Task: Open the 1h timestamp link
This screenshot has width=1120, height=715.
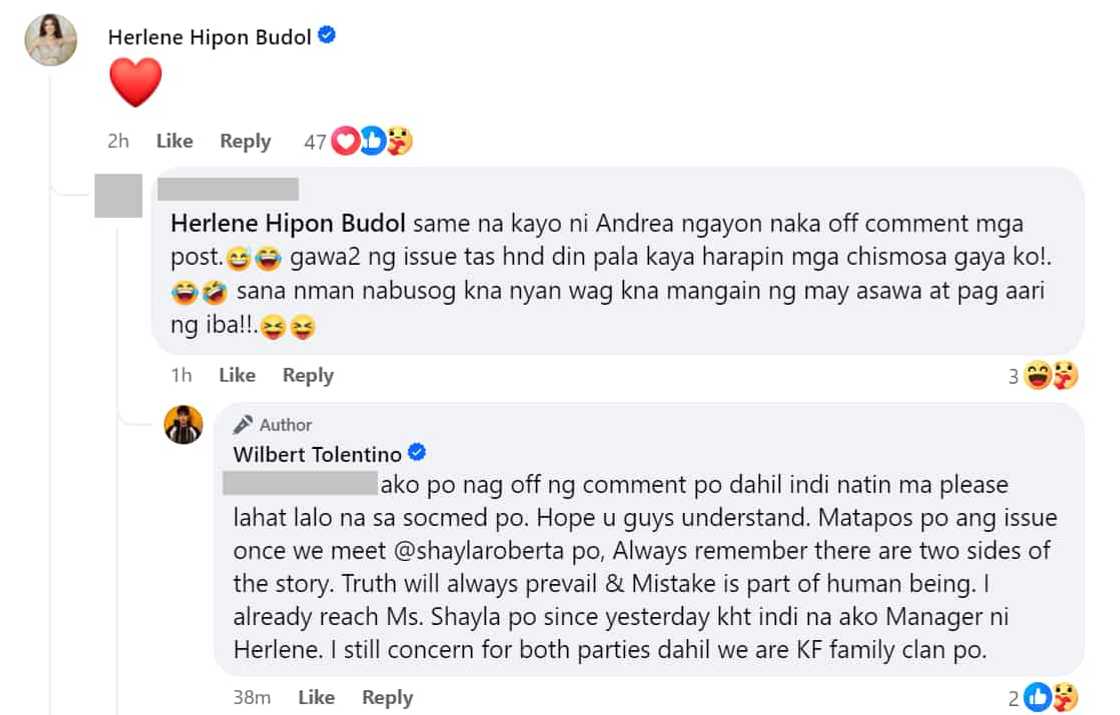Action: 180,375
